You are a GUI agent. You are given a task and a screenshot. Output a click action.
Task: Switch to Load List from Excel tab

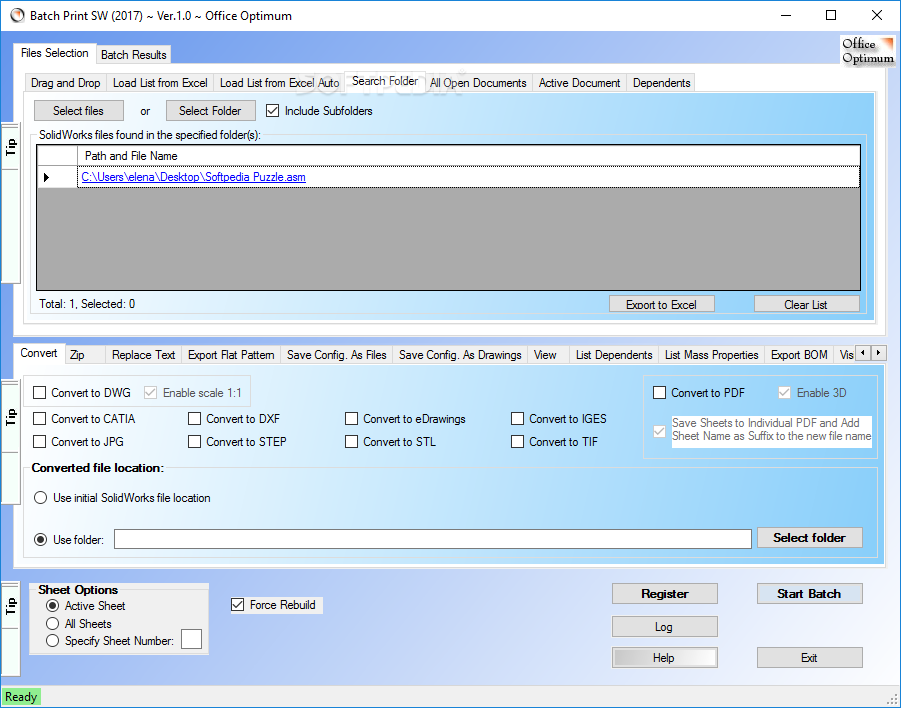point(160,83)
